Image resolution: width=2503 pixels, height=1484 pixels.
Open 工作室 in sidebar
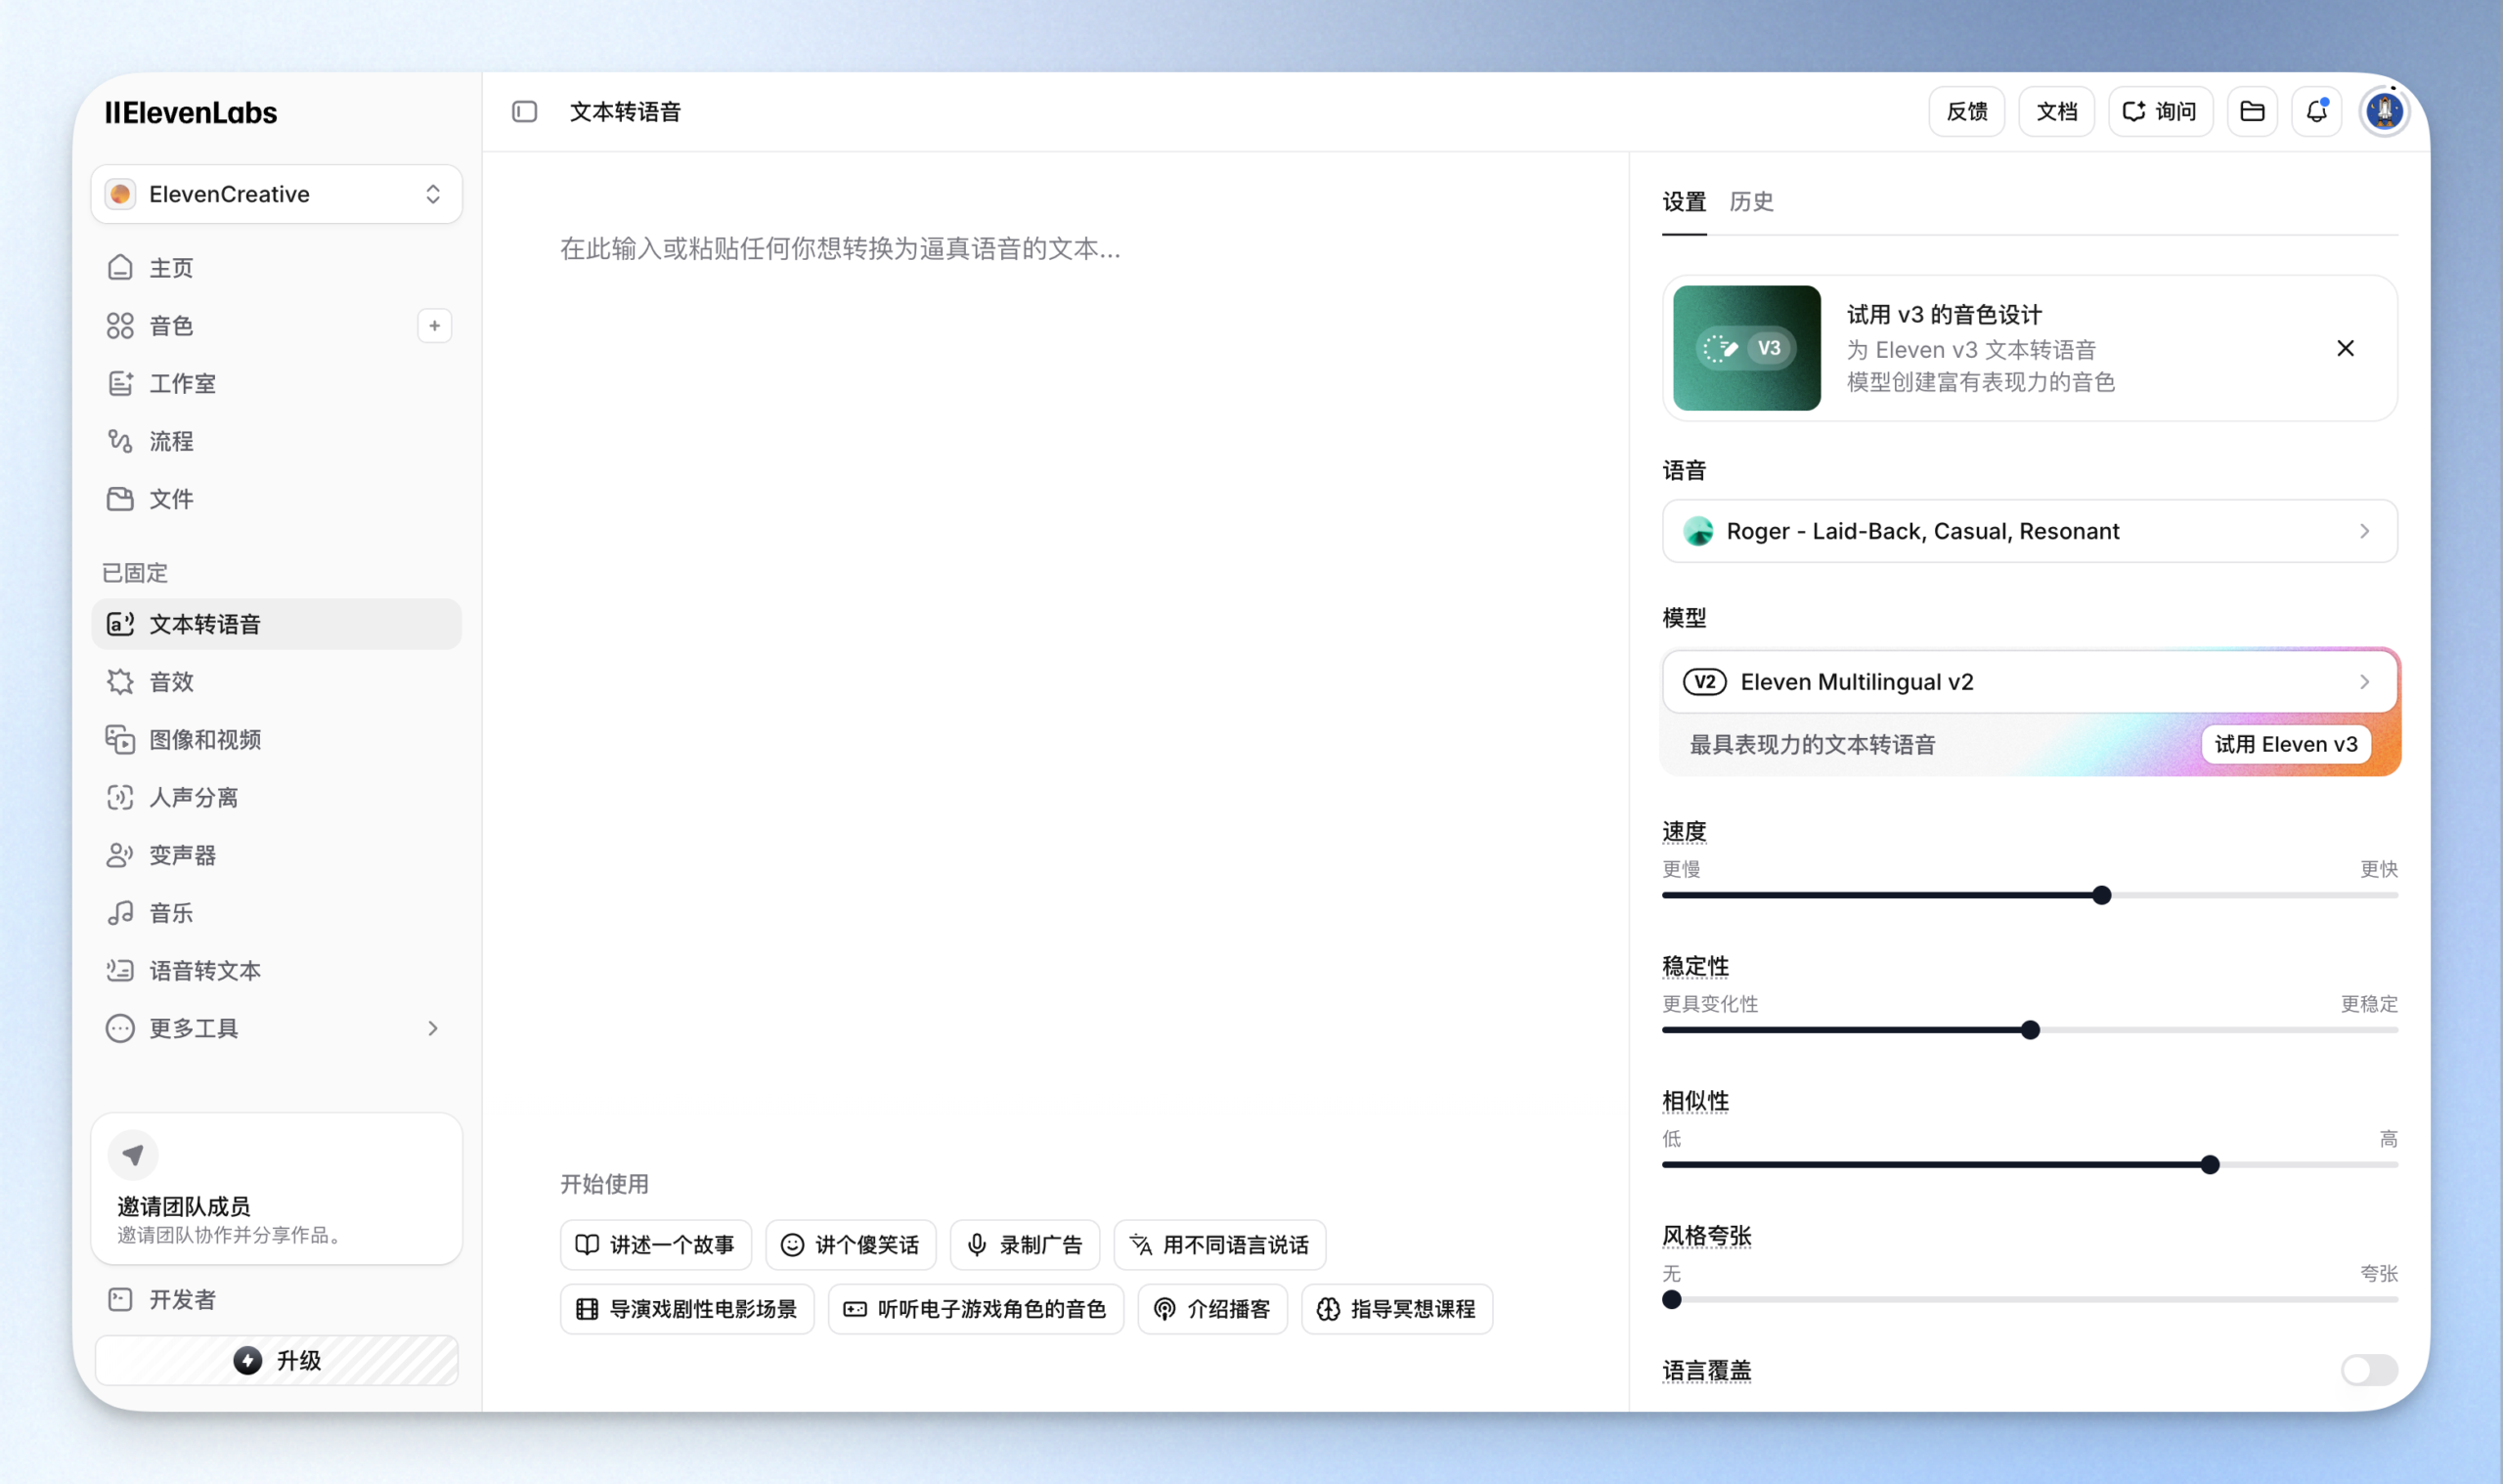(x=276, y=384)
